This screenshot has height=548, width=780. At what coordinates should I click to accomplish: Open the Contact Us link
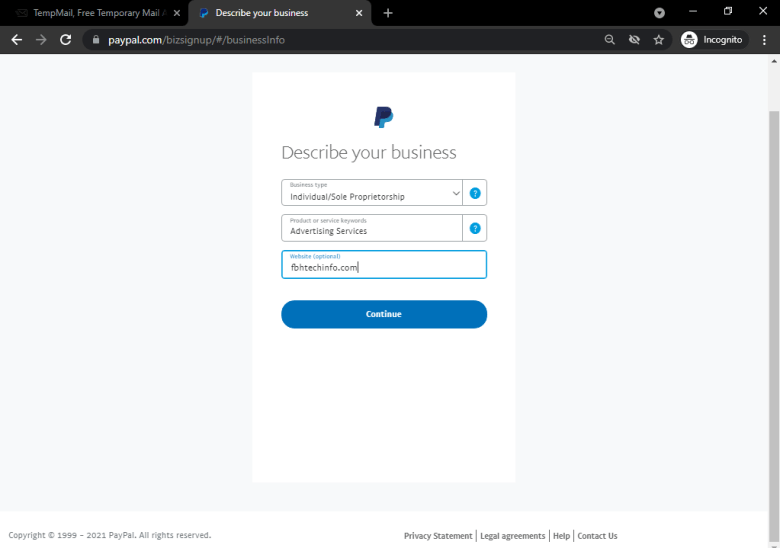pyautogui.click(x=597, y=536)
